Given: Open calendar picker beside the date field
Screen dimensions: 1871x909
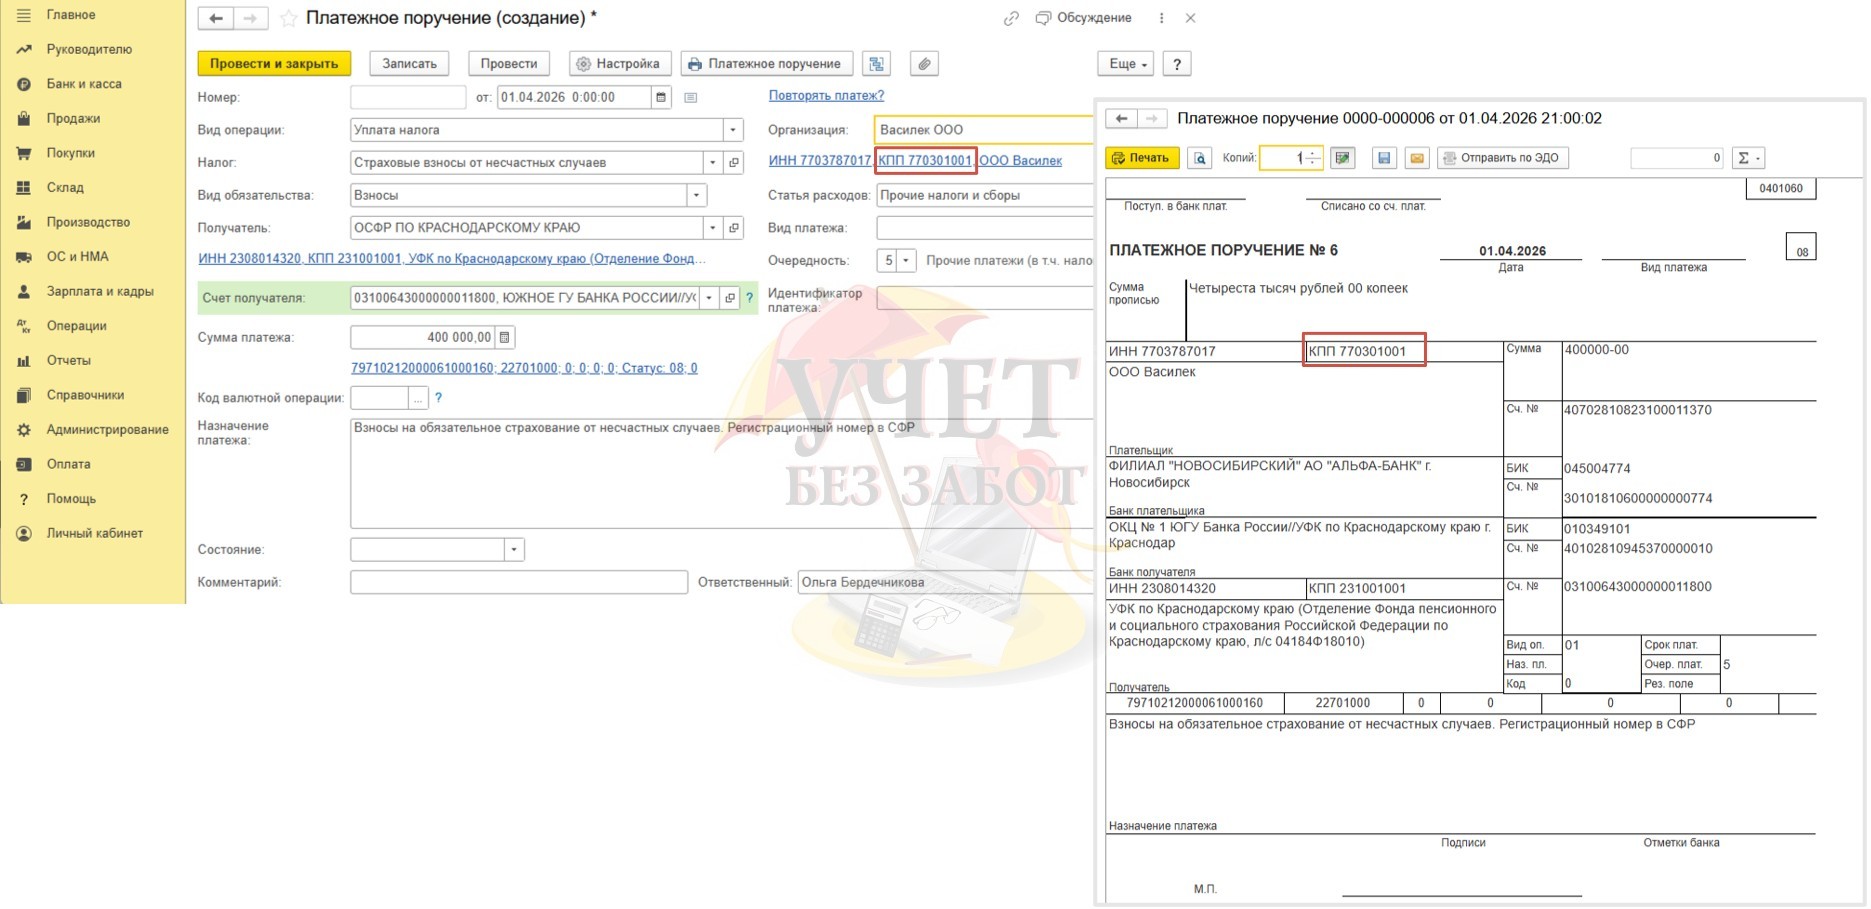Looking at the screenshot, I should pyautogui.click(x=661, y=97).
